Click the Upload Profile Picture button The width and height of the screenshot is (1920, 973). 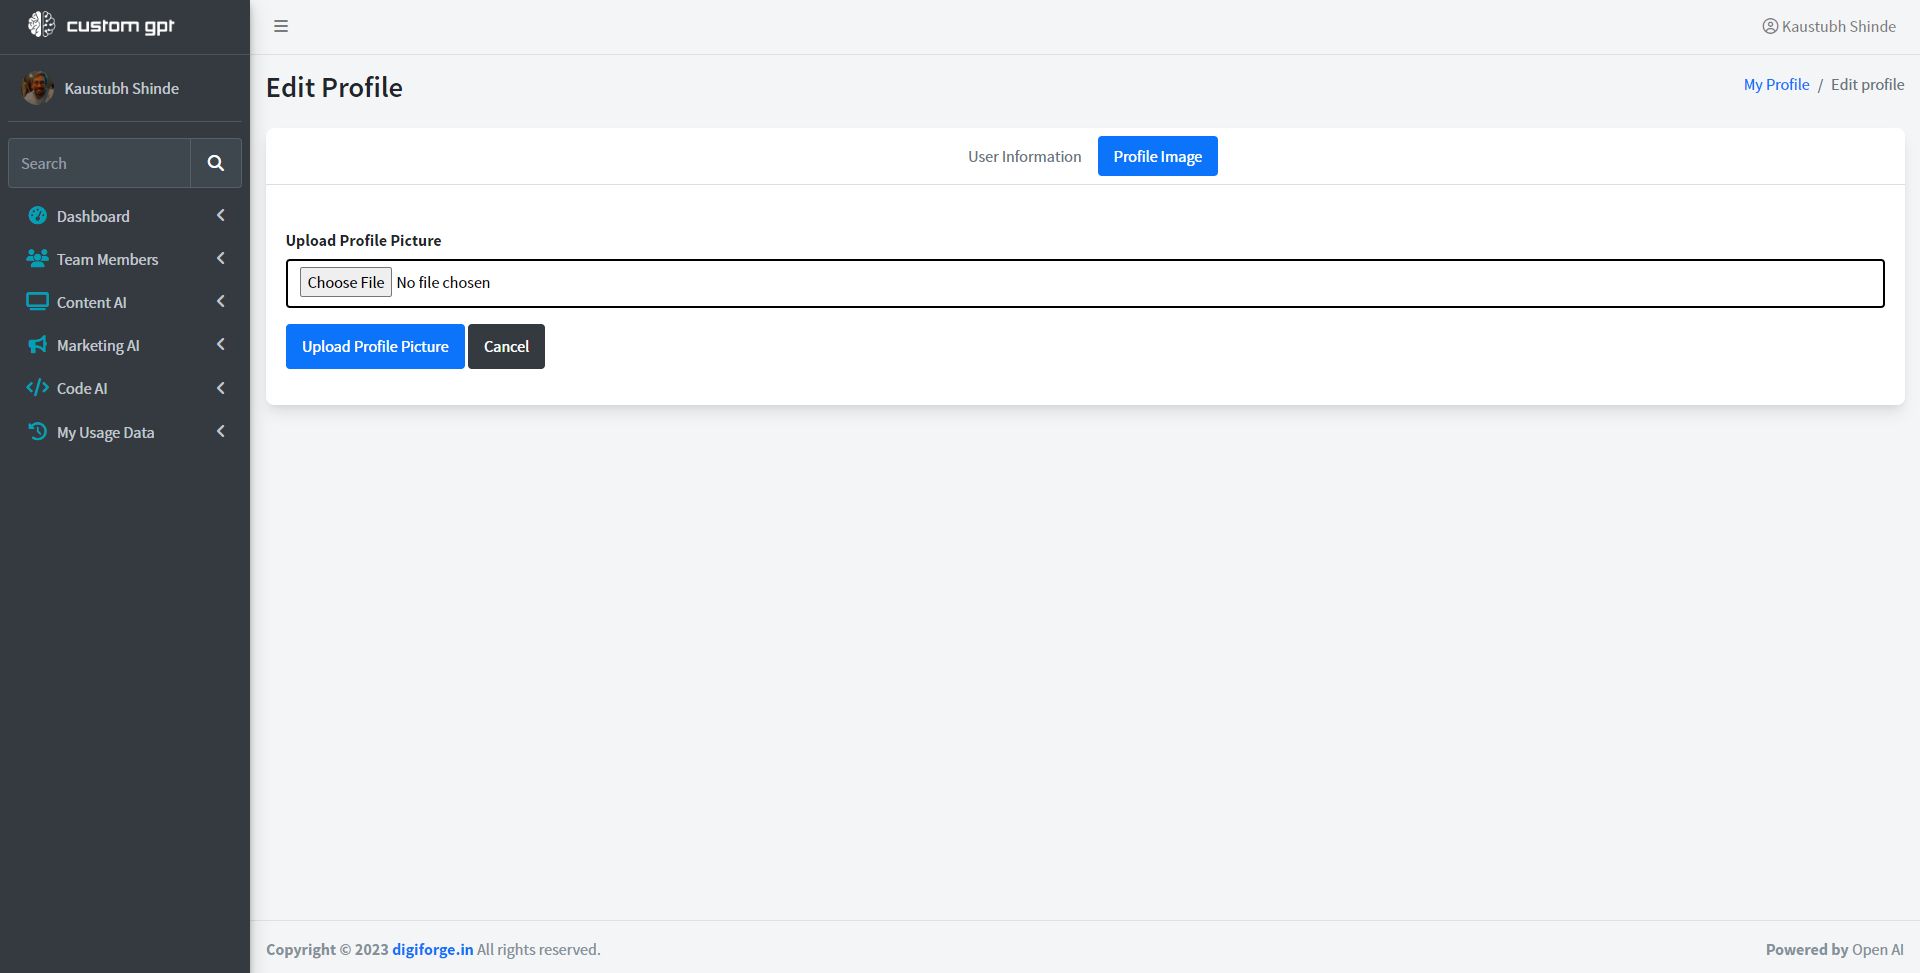(375, 346)
